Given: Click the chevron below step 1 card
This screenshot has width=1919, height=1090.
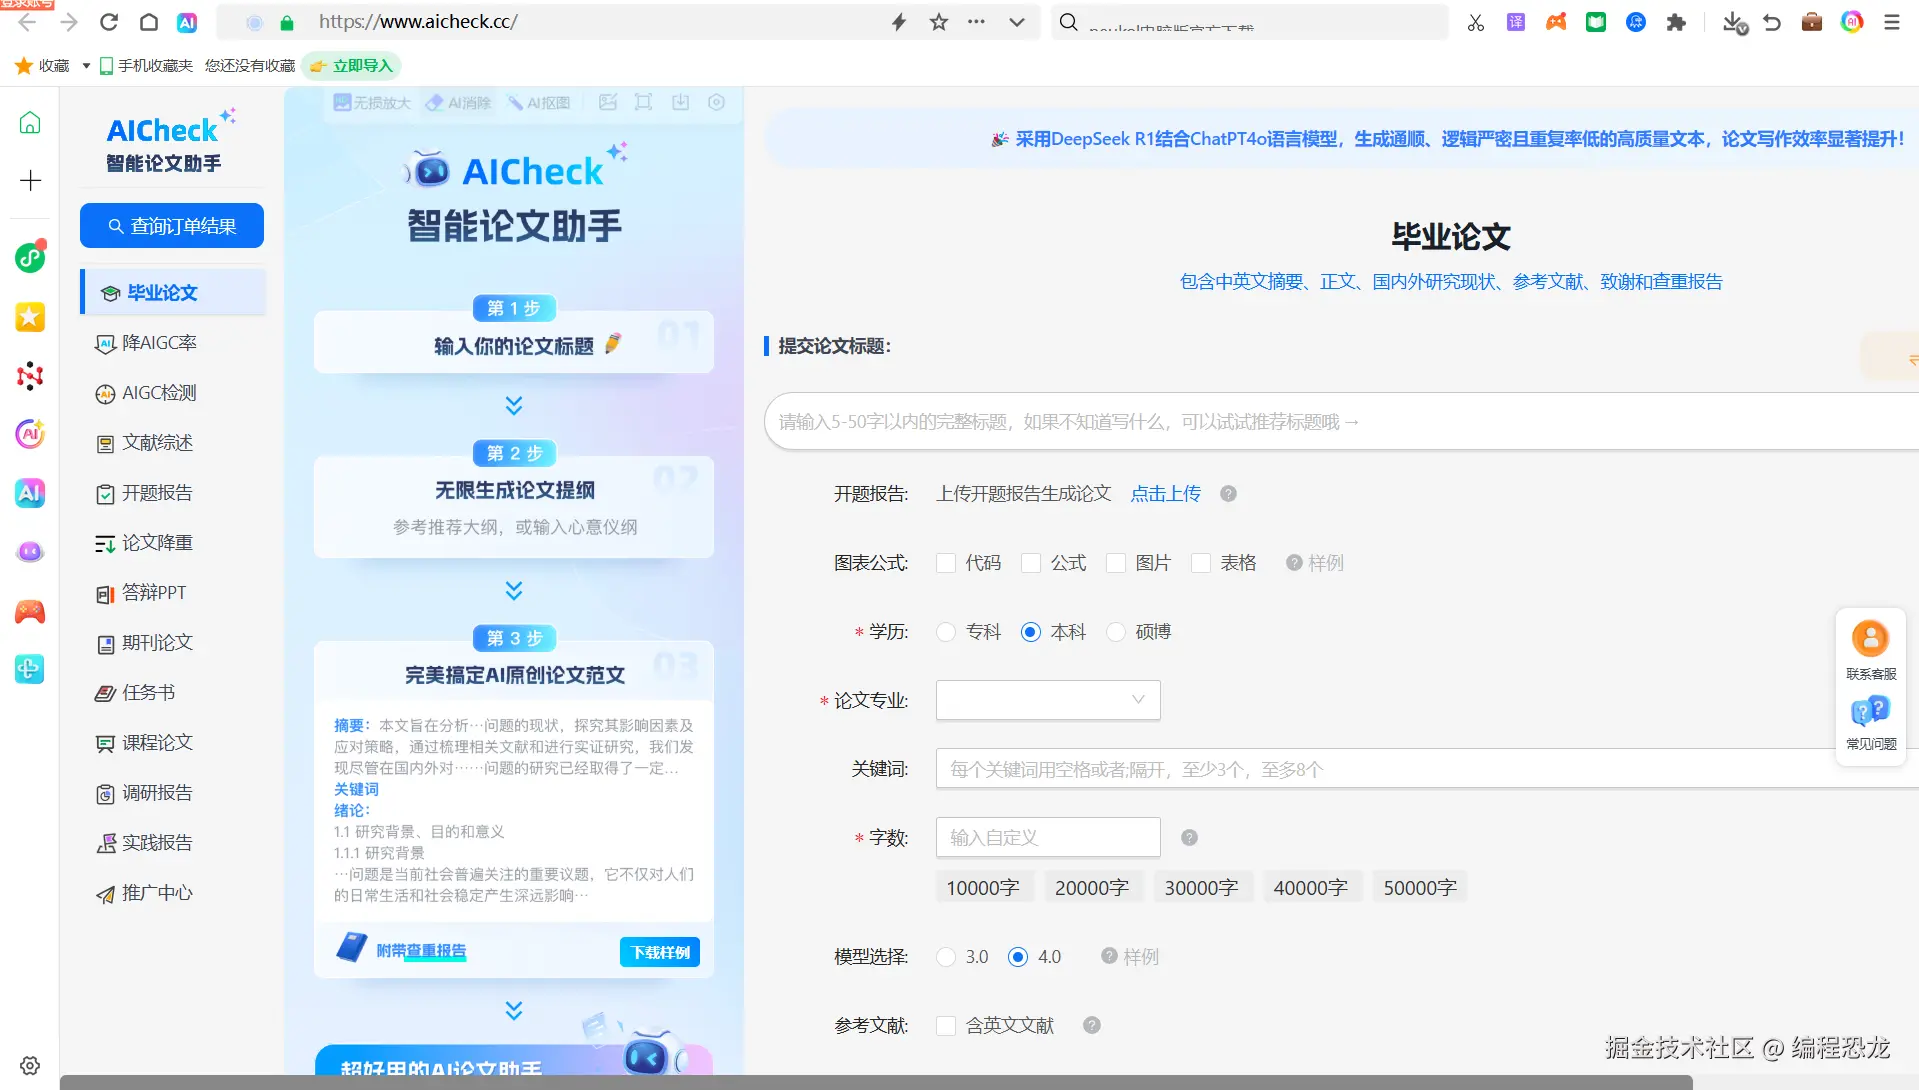Looking at the screenshot, I should pyautogui.click(x=514, y=405).
